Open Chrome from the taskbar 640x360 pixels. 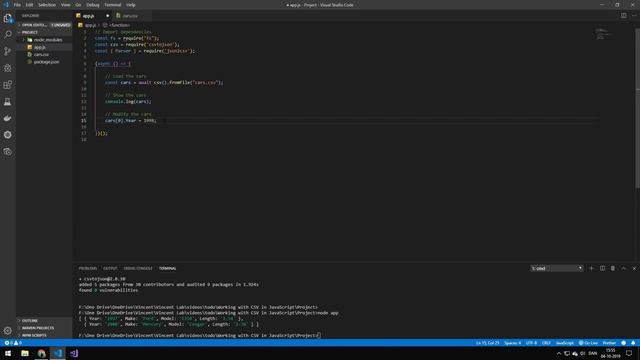click(41, 353)
